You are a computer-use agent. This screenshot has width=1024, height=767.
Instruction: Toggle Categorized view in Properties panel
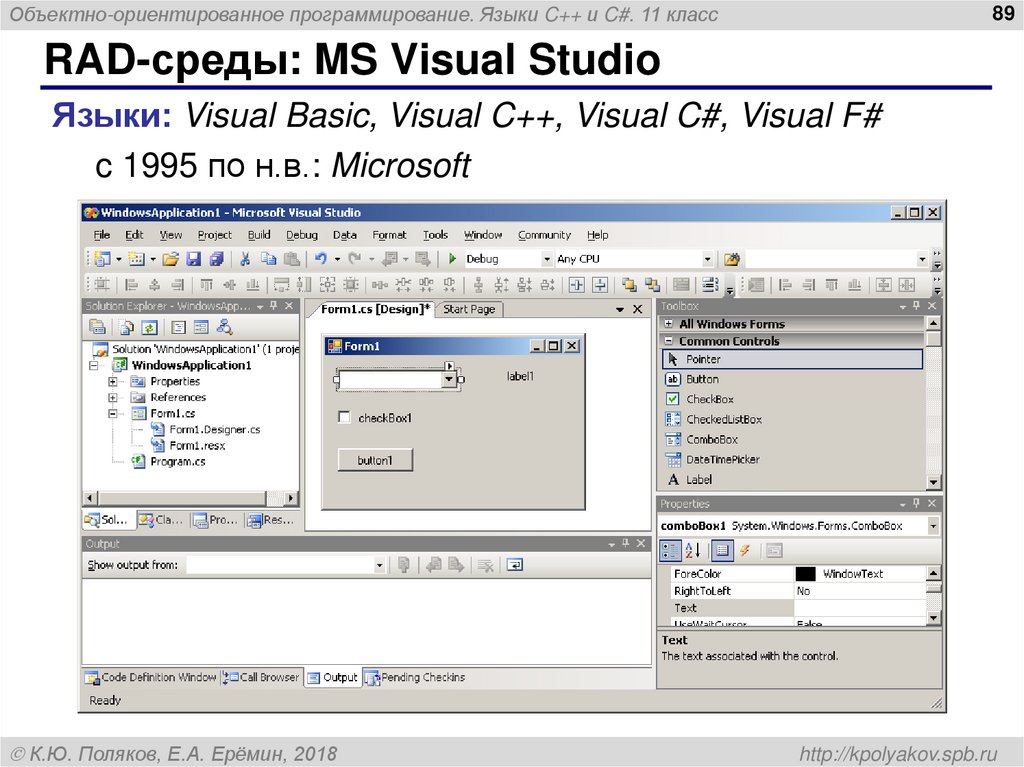tap(671, 550)
